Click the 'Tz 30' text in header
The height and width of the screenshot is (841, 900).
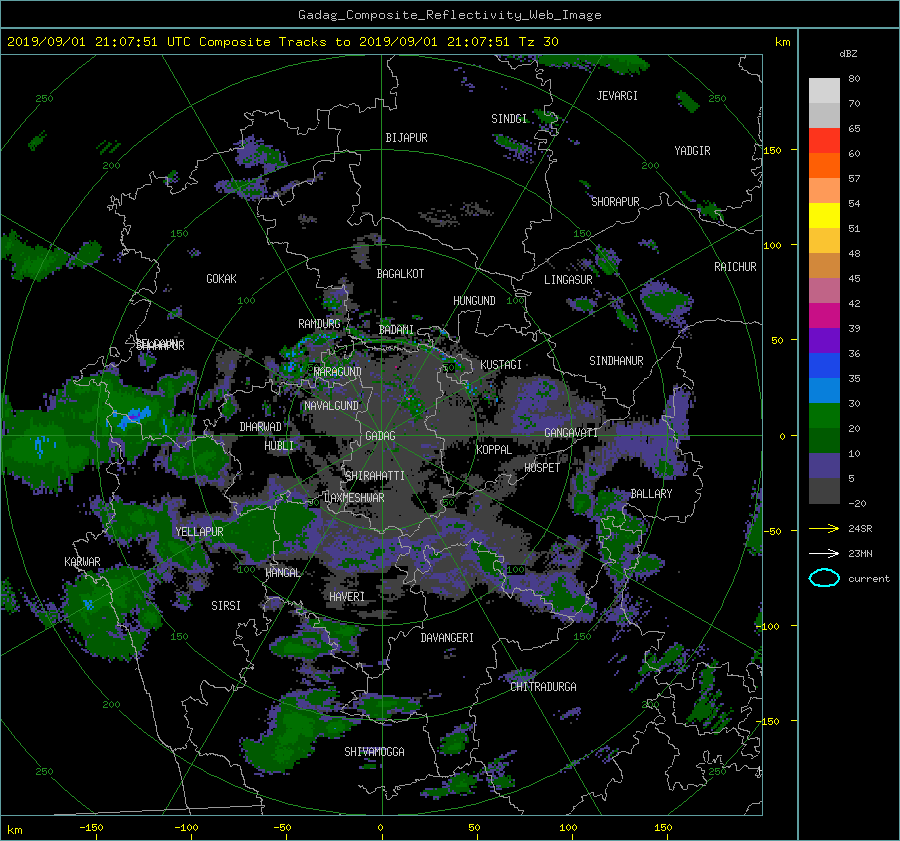[x=538, y=41]
